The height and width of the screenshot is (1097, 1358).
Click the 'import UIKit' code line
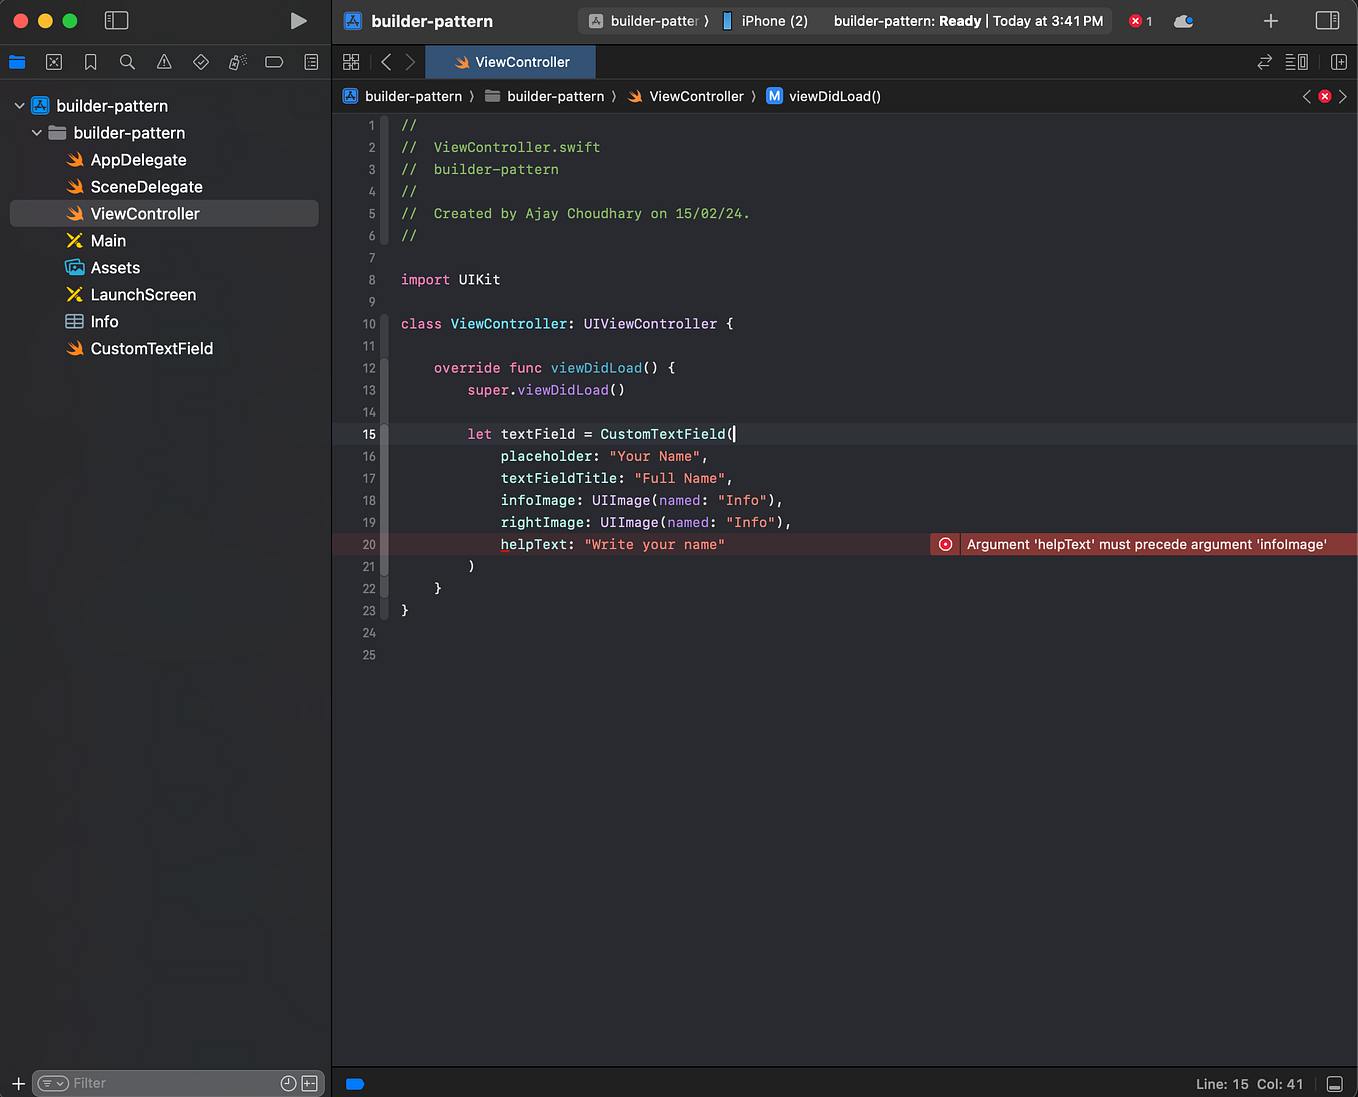450,280
